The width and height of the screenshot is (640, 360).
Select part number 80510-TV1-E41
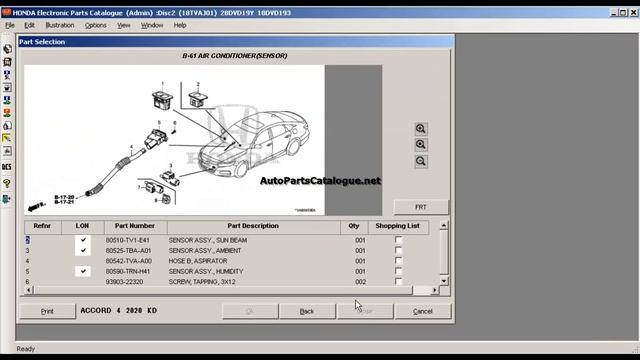coord(128,240)
